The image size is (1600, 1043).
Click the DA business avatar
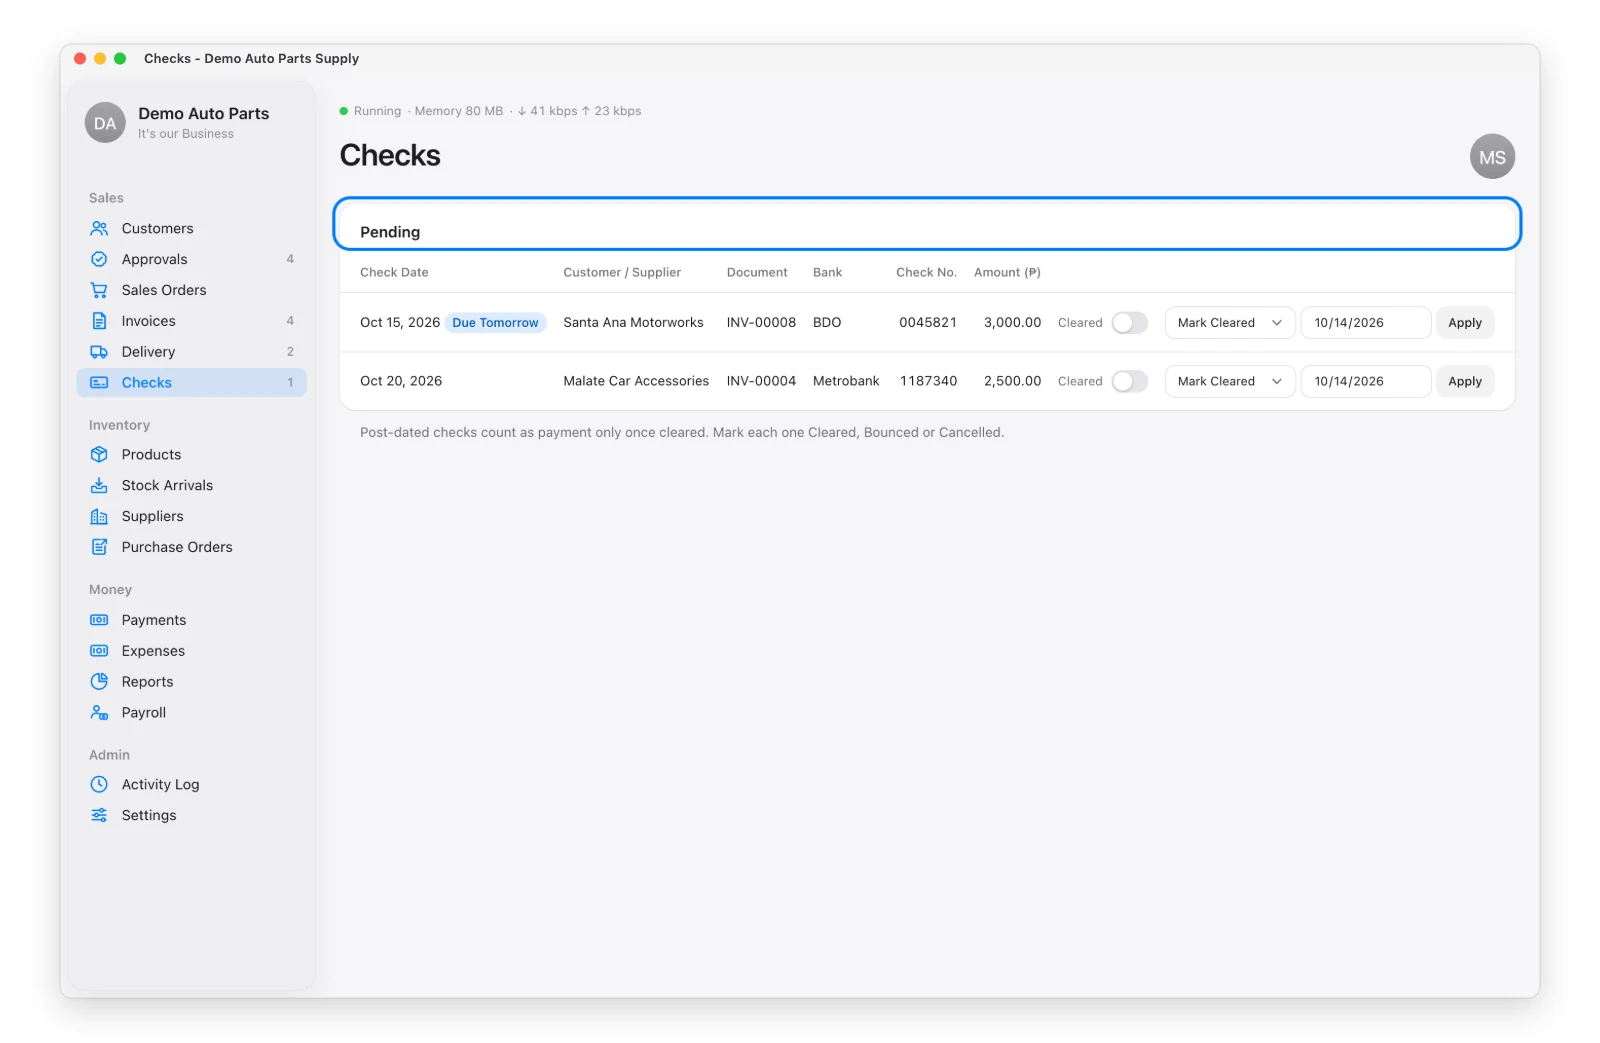[105, 123]
